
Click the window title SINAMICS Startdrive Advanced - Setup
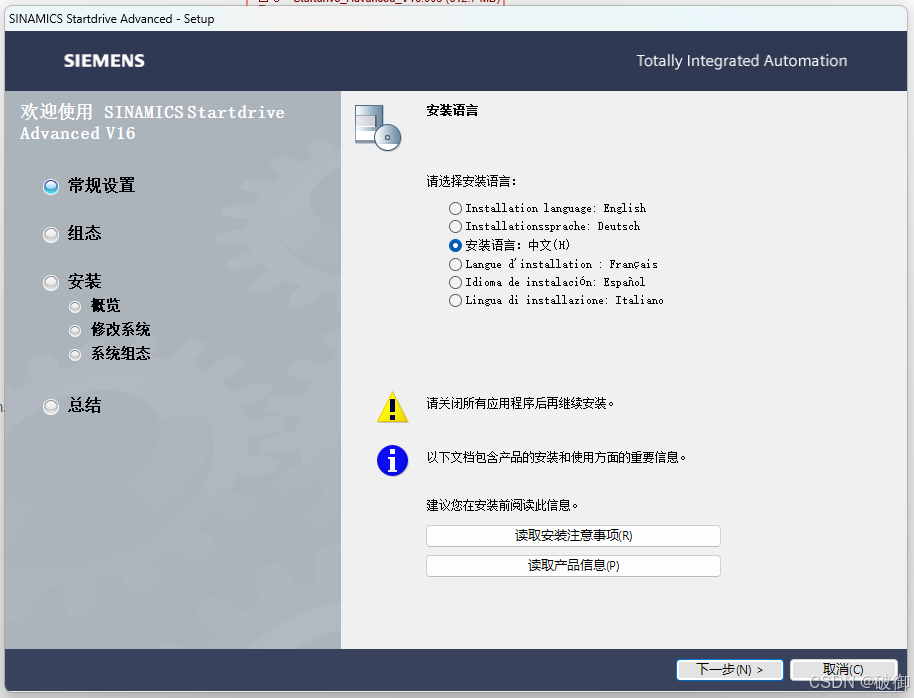pos(112,19)
